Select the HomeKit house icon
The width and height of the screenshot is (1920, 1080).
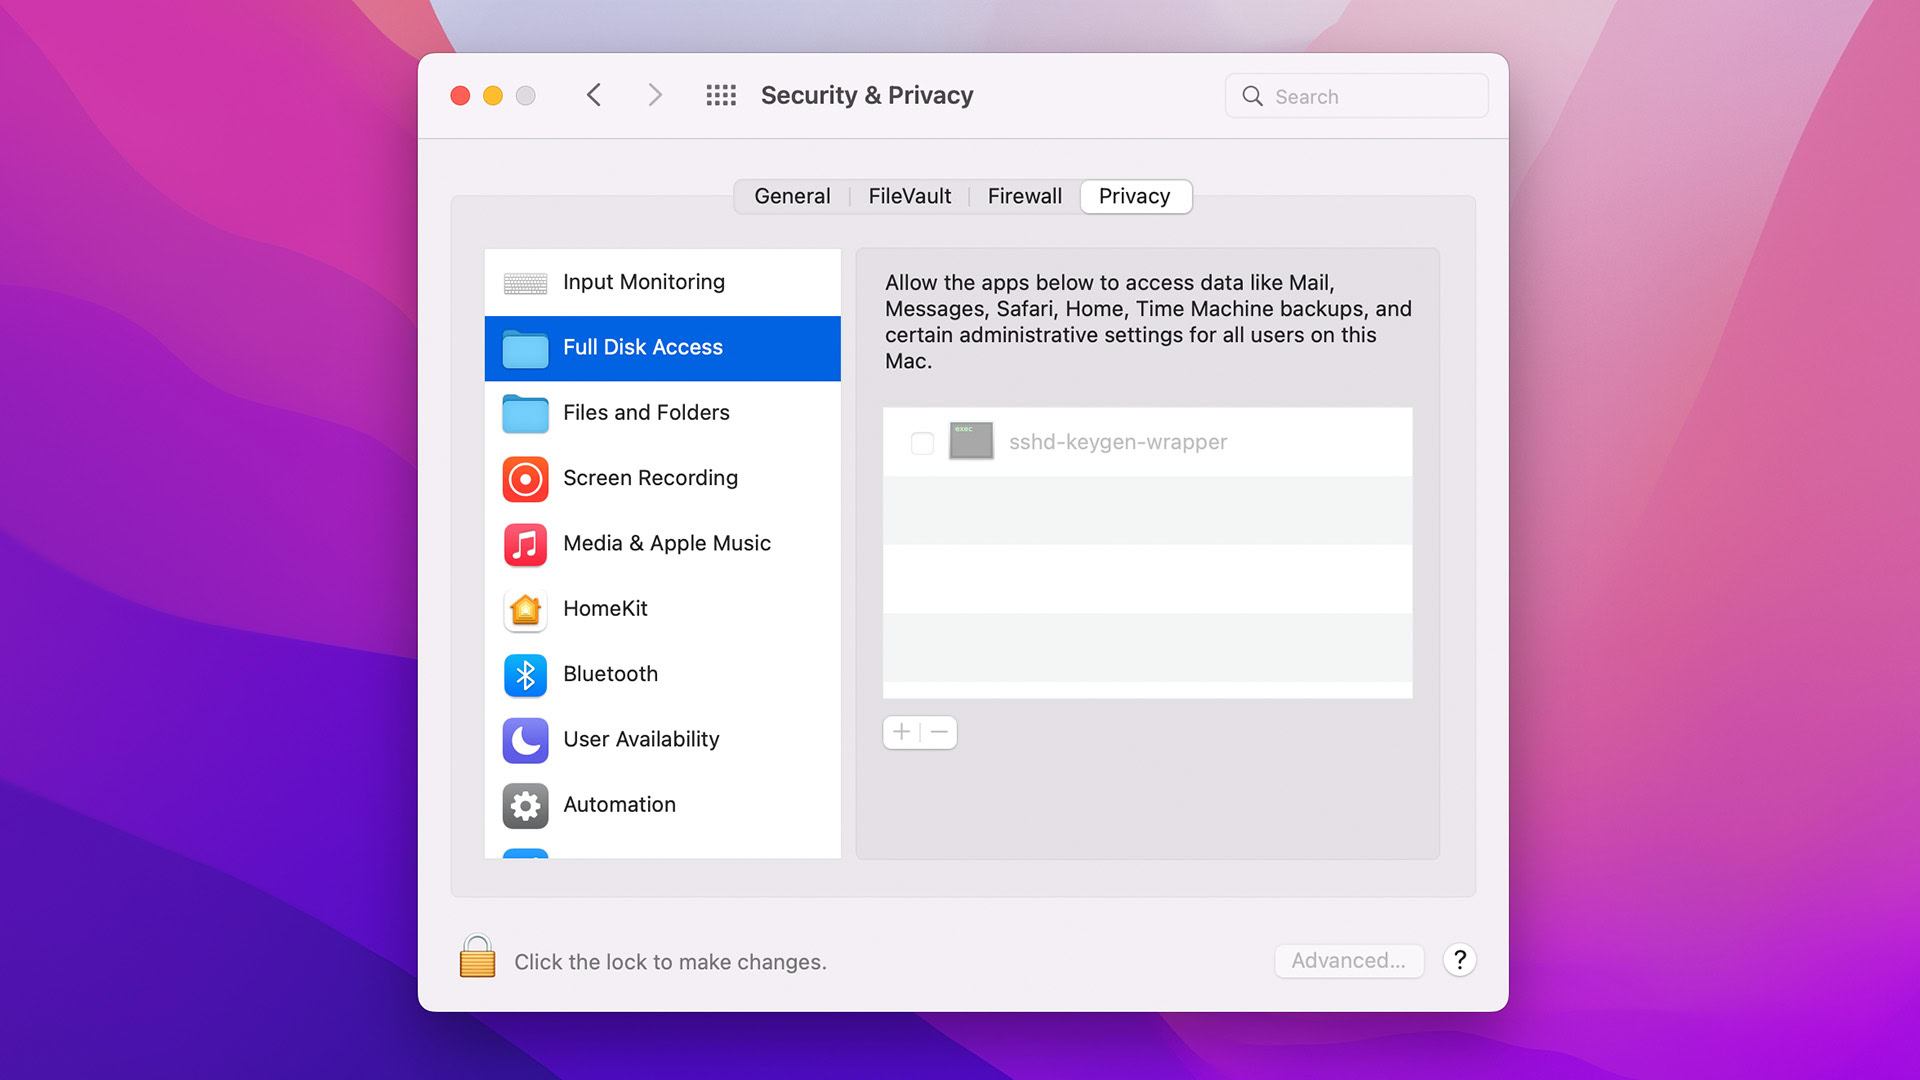[x=525, y=609]
